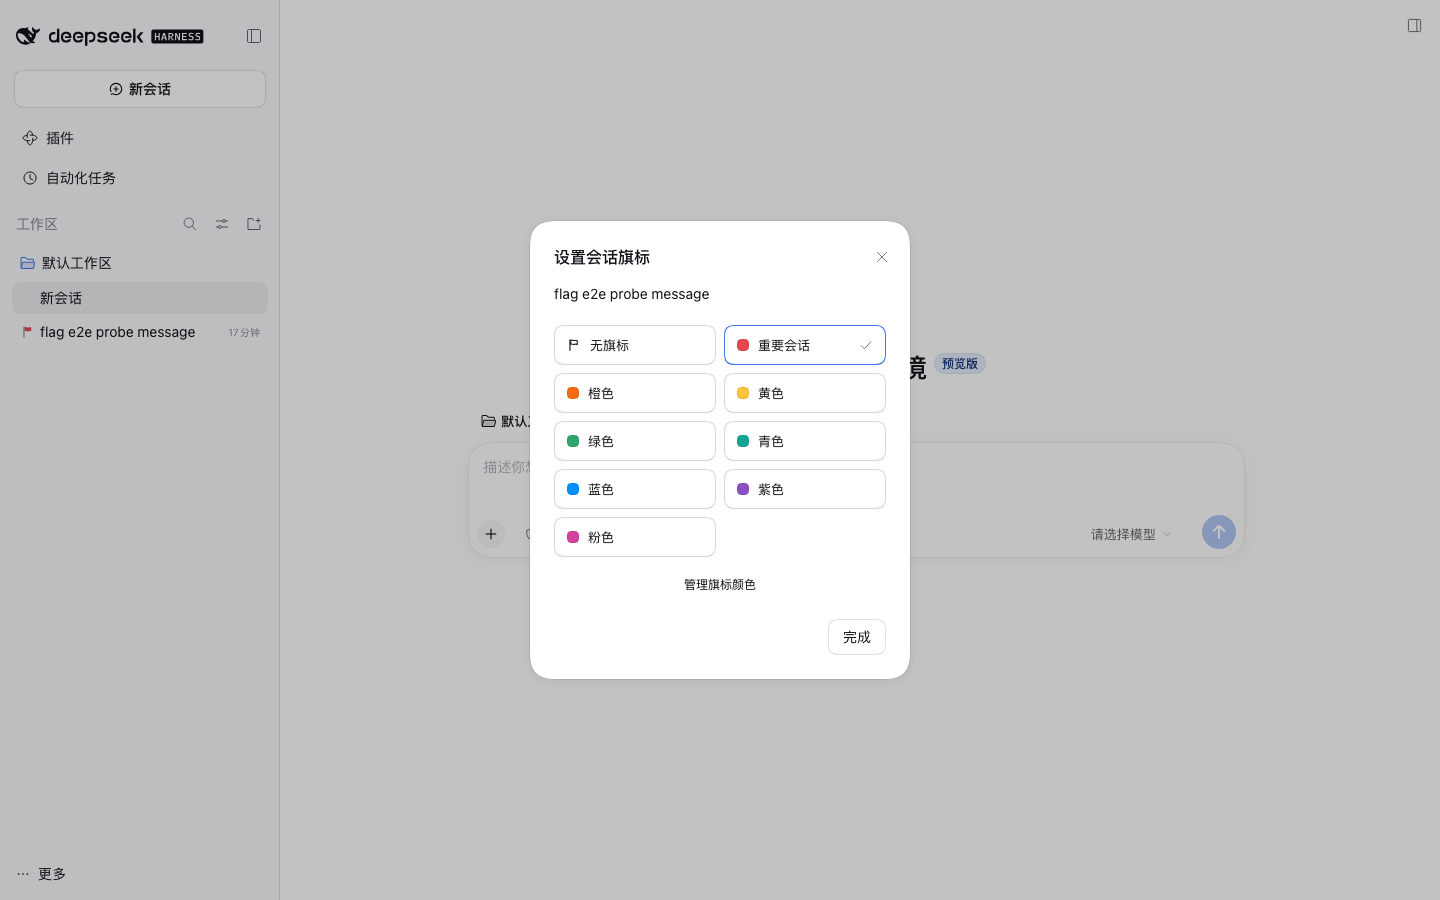The height and width of the screenshot is (900, 1440).
Task: Open the 更多 menu at the sidebar bottom
Action: [42, 874]
